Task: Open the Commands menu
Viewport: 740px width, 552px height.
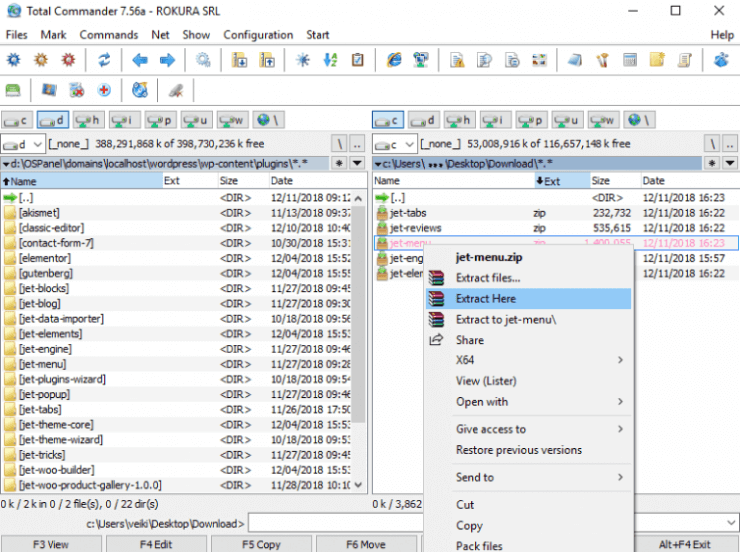Action: 109,34
